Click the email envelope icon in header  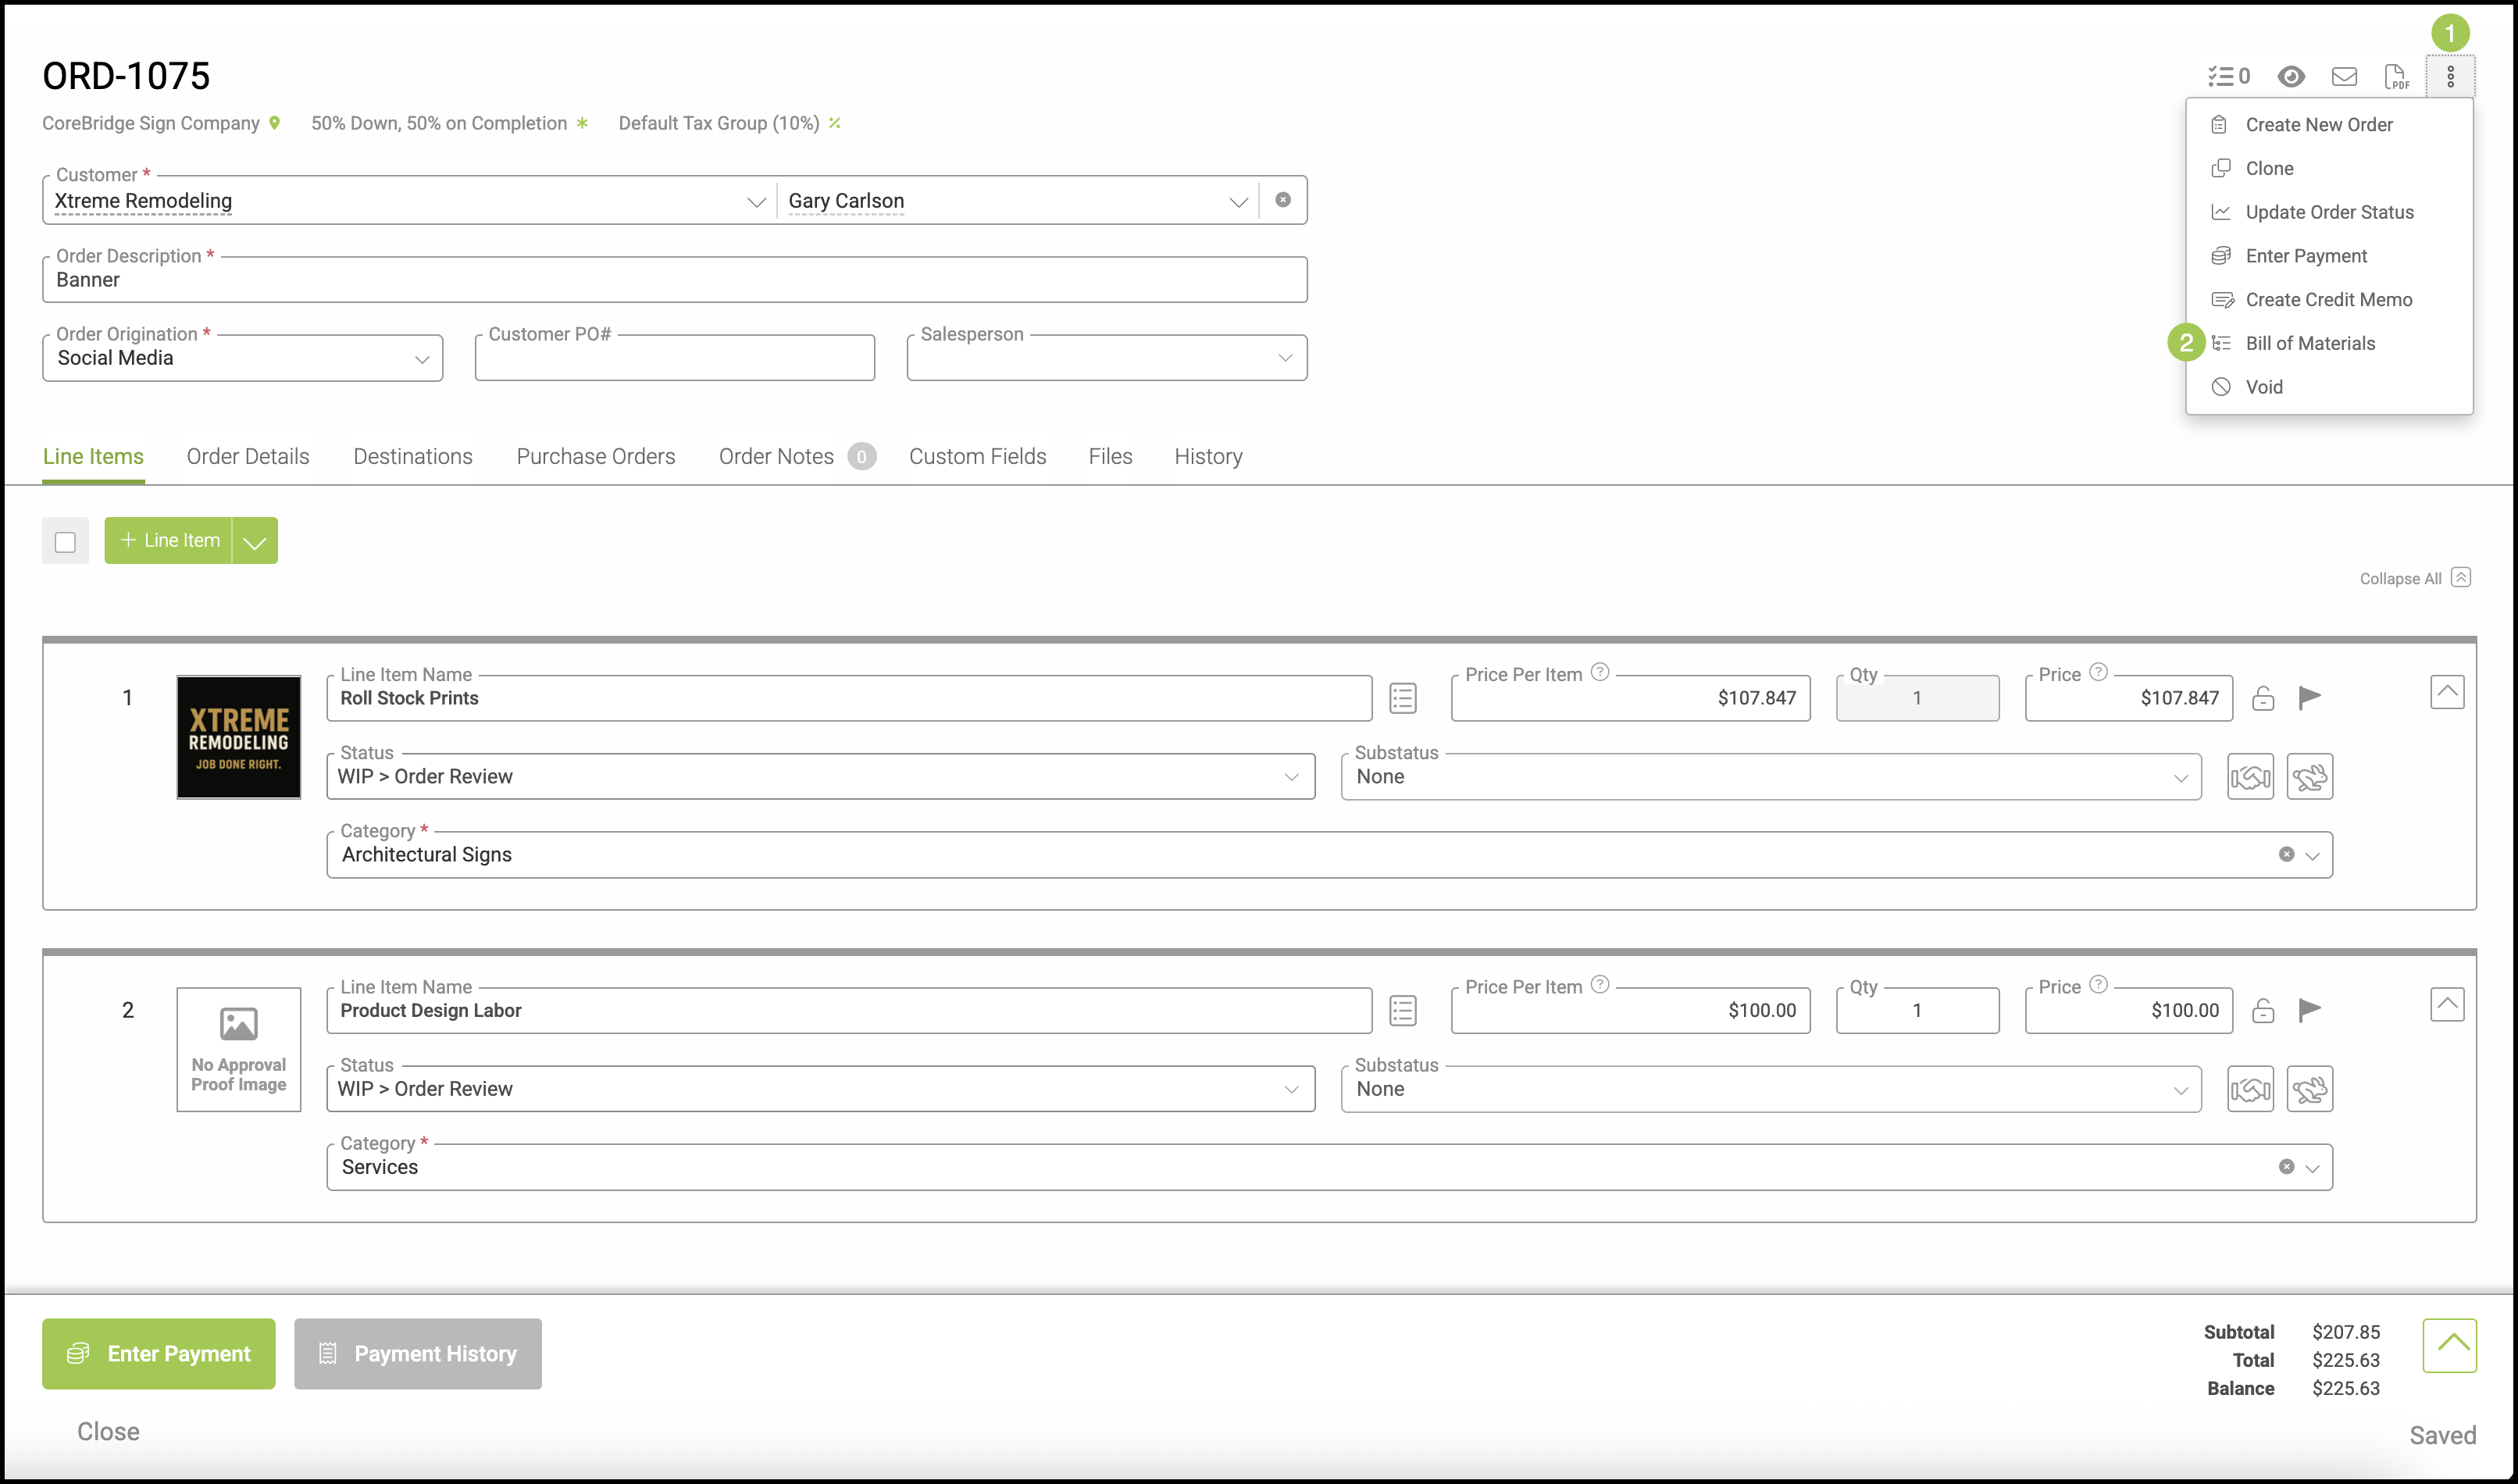click(x=2344, y=77)
